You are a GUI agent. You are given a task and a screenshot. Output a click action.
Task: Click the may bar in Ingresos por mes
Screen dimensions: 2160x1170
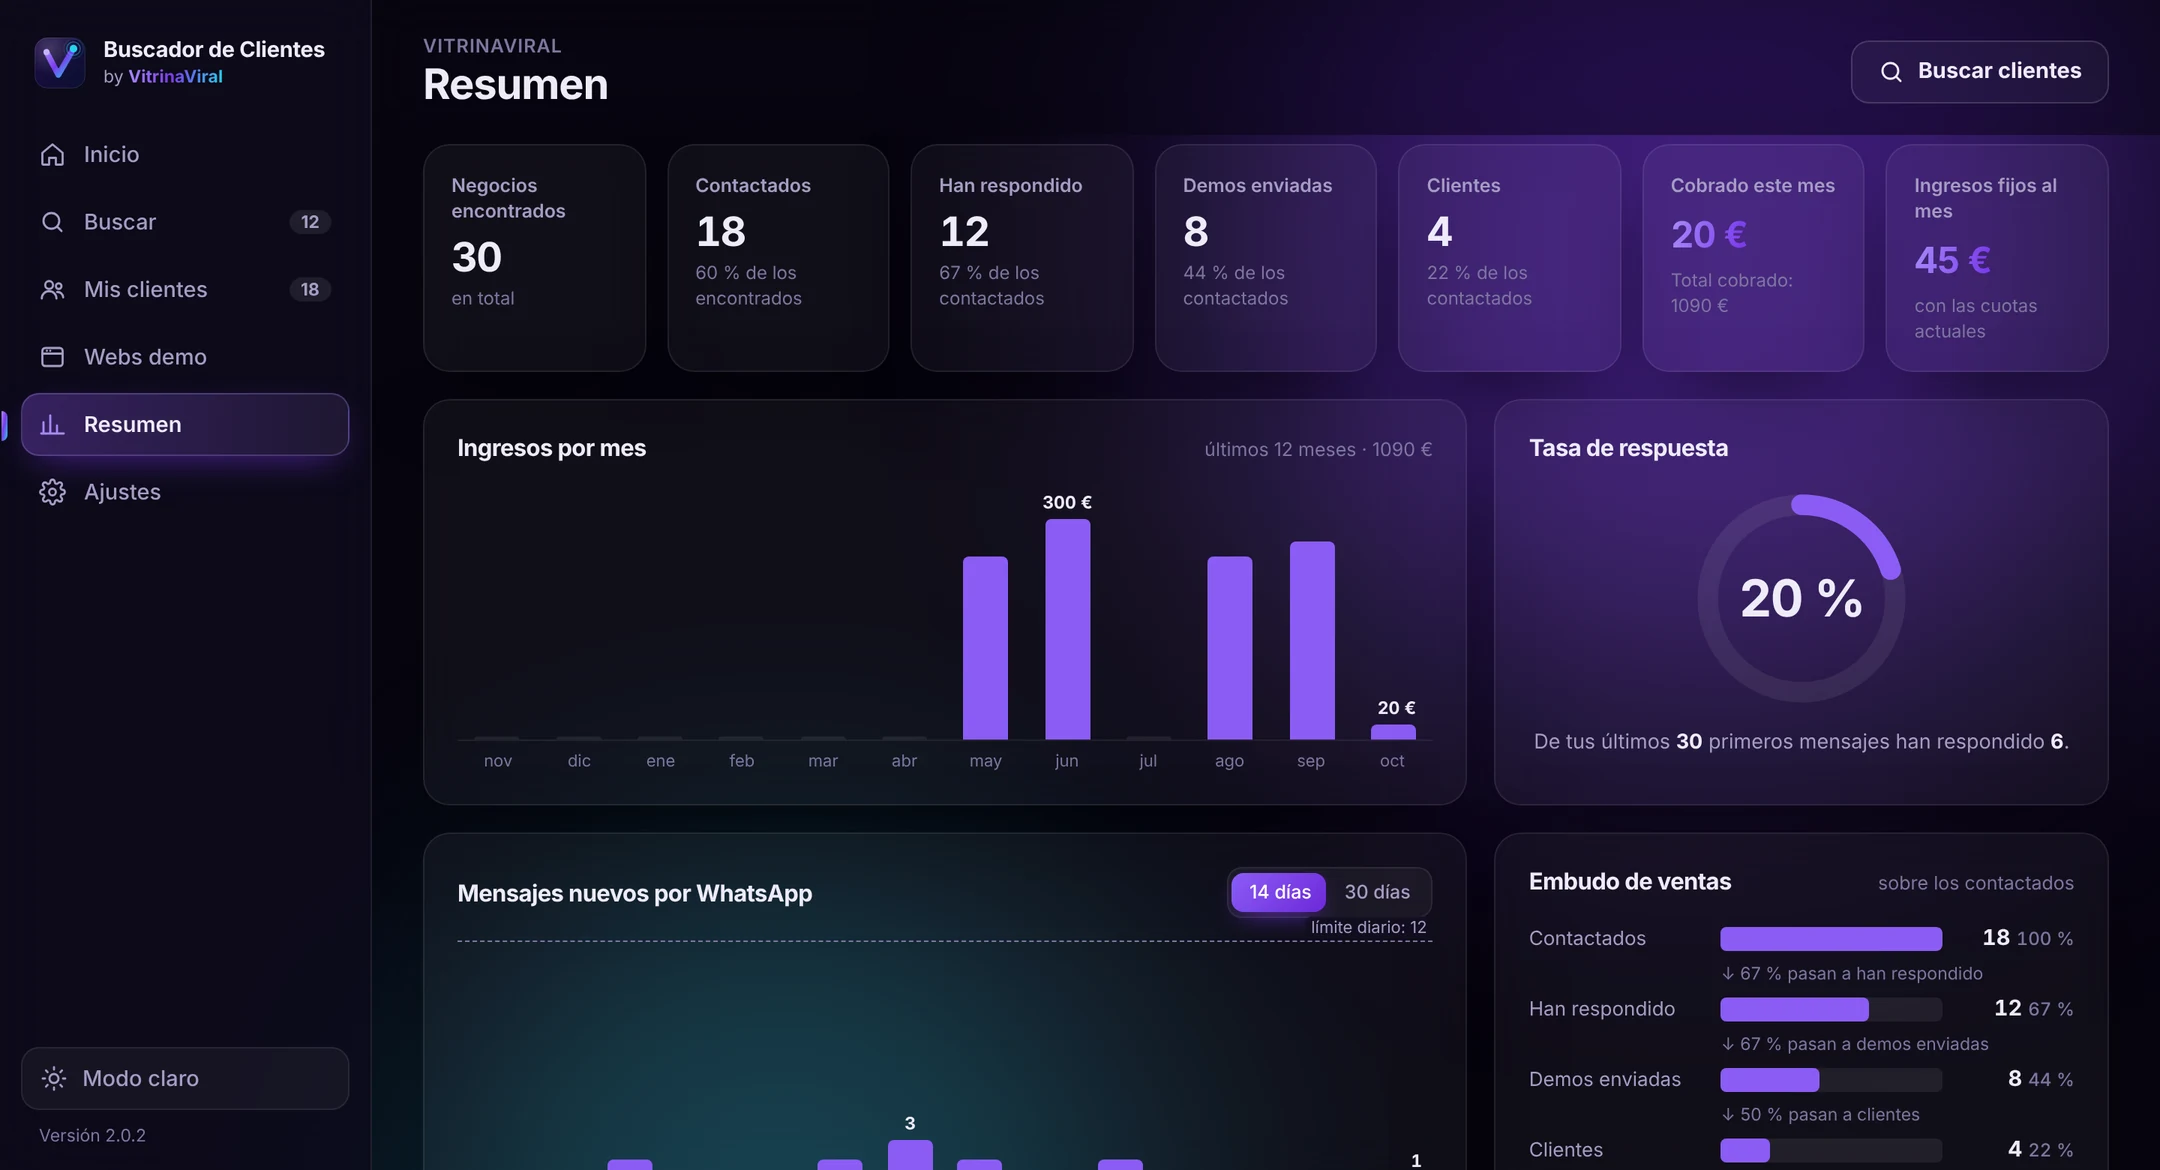tap(985, 648)
